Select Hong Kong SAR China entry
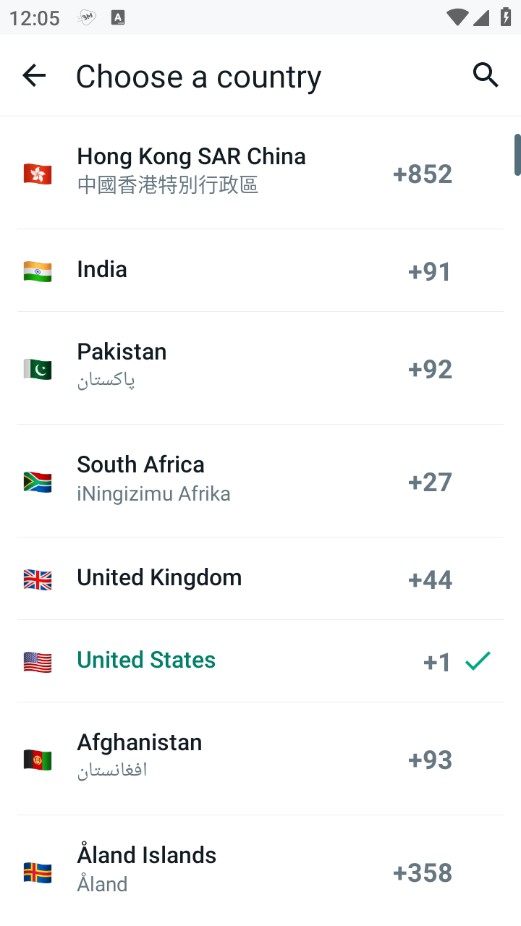 (x=260, y=173)
